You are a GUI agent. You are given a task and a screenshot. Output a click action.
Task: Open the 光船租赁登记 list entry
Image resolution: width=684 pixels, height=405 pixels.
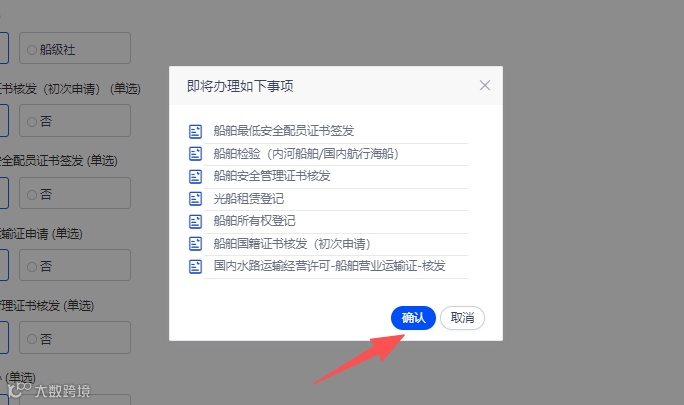[249, 199]
